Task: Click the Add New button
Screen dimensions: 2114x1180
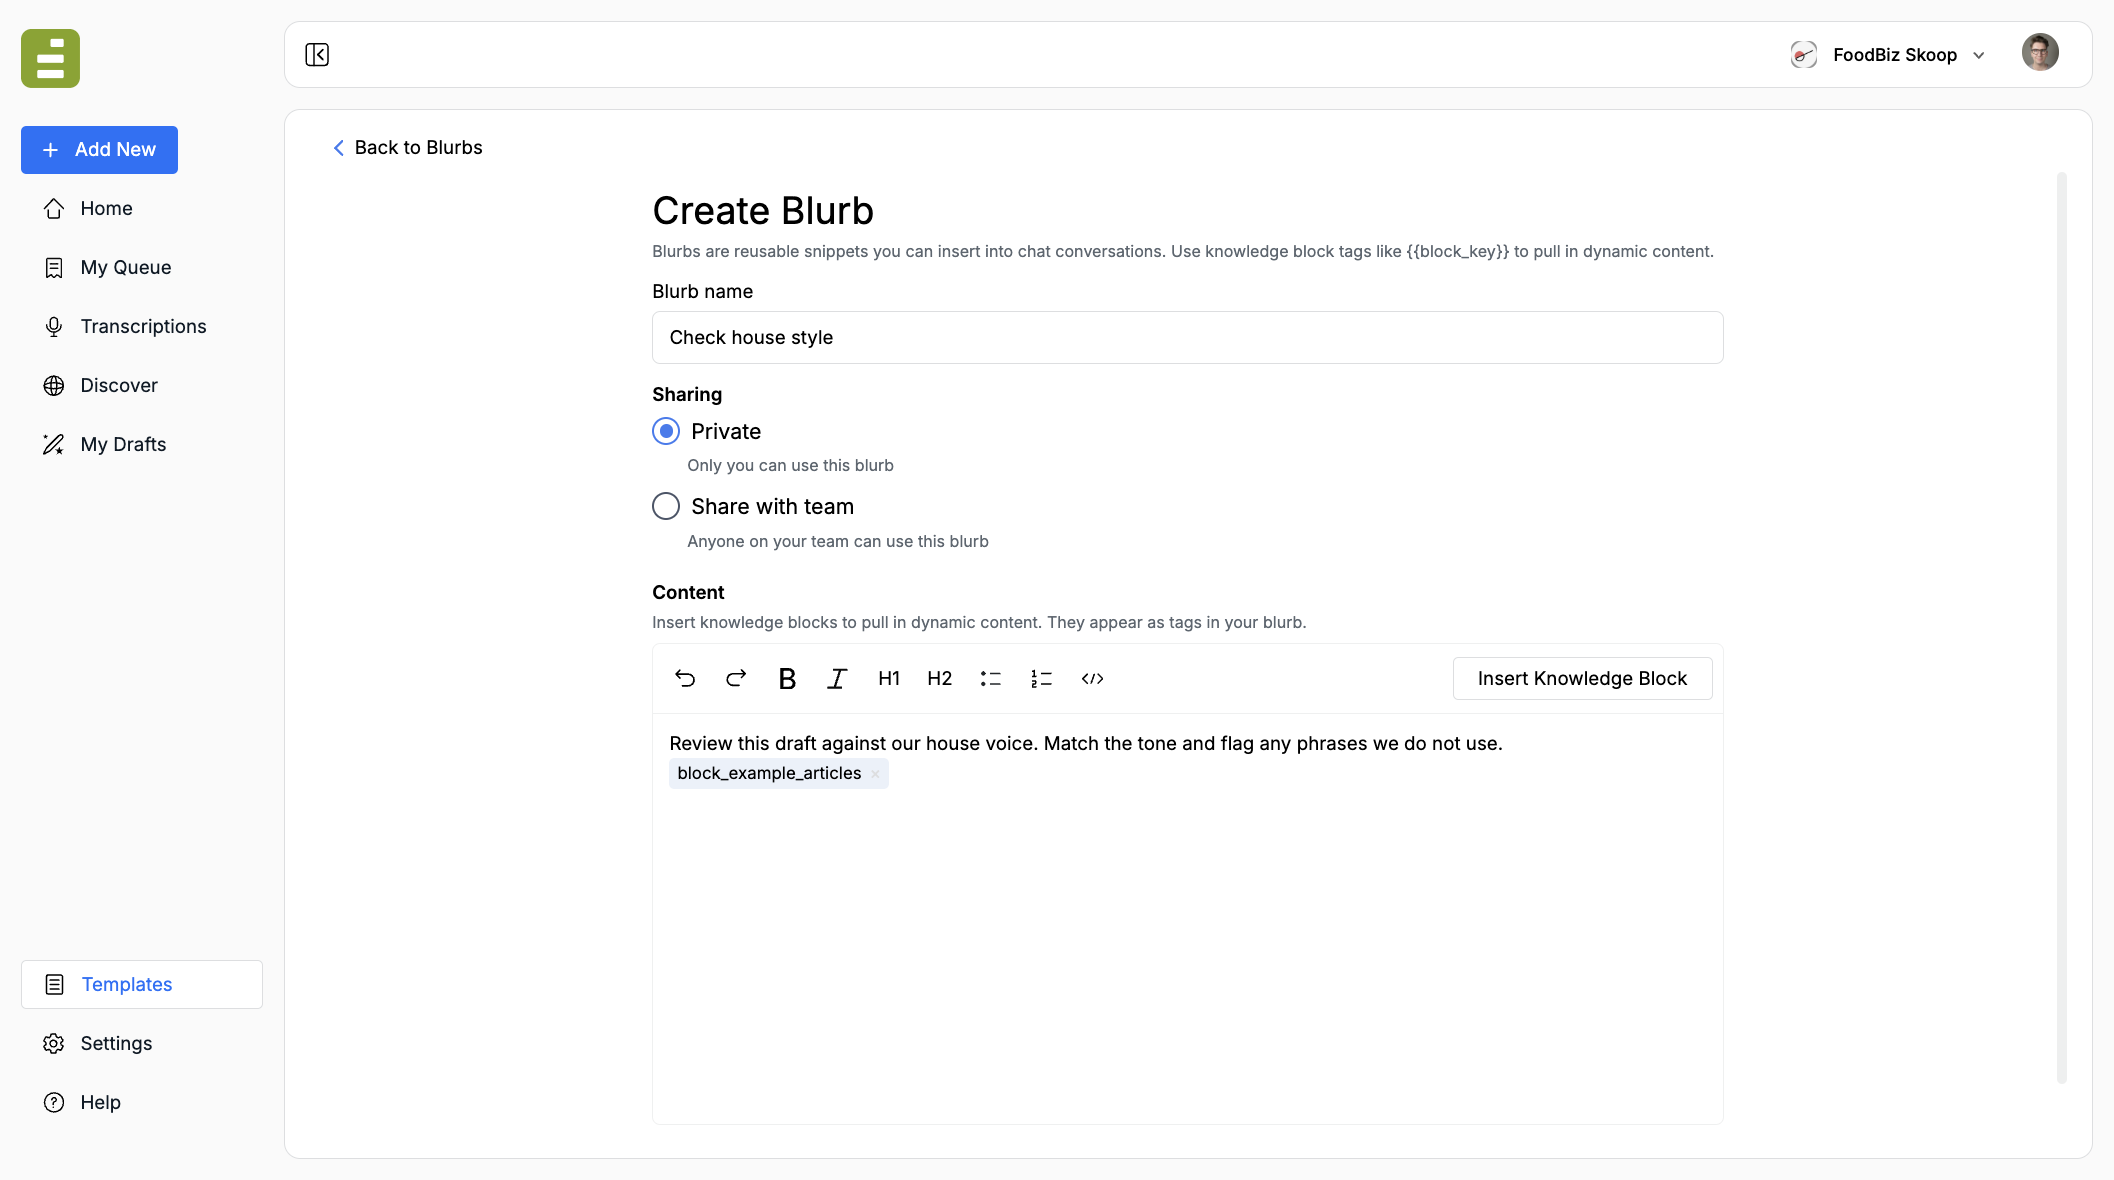Action: tap(99, 149)
